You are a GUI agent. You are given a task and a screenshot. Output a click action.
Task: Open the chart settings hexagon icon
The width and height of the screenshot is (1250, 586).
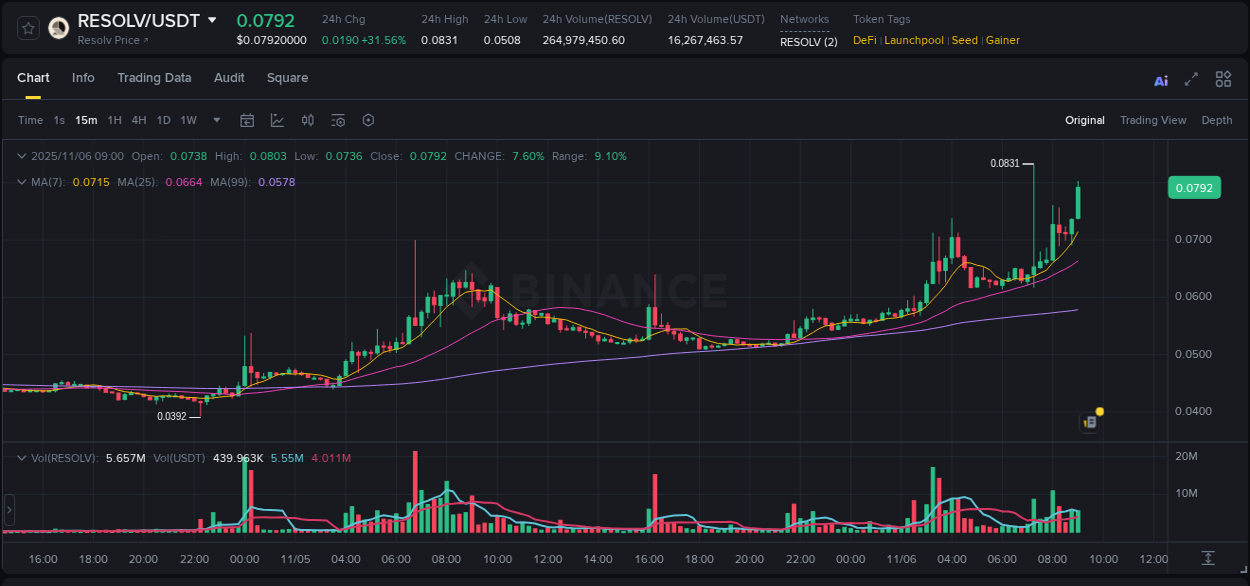[x=368, y=120]
